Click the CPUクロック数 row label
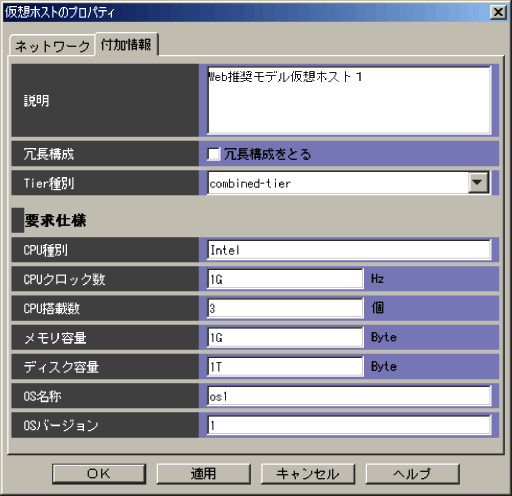This screenshot has width=512, height=496. (x=64, y=279)
